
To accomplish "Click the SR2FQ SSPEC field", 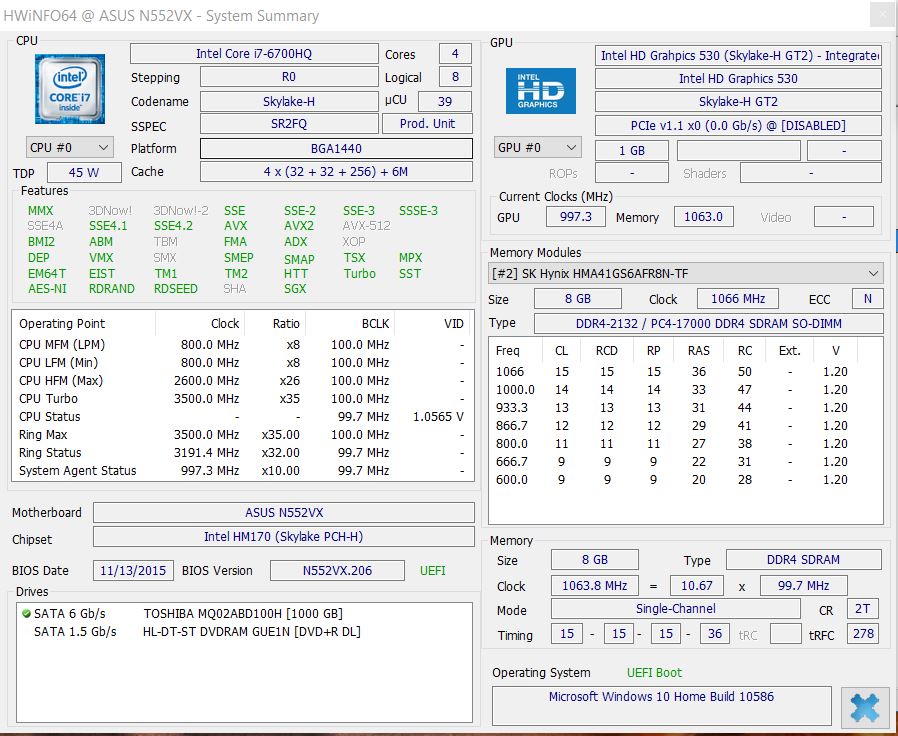I will tap(289, 124).
